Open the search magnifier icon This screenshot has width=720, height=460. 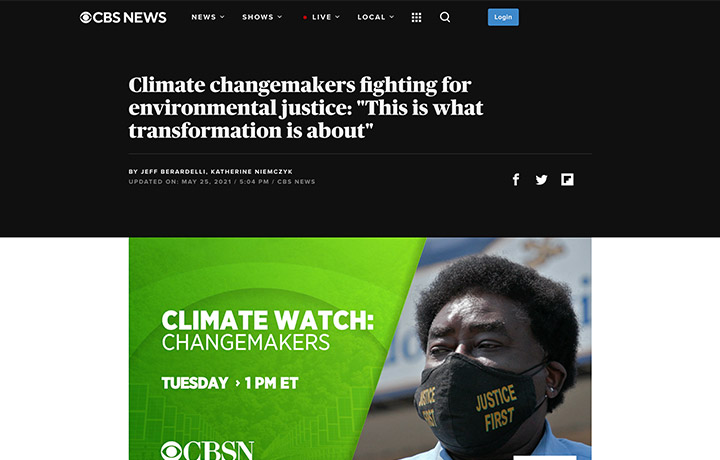pyautogui.click(x=444, y=17)
